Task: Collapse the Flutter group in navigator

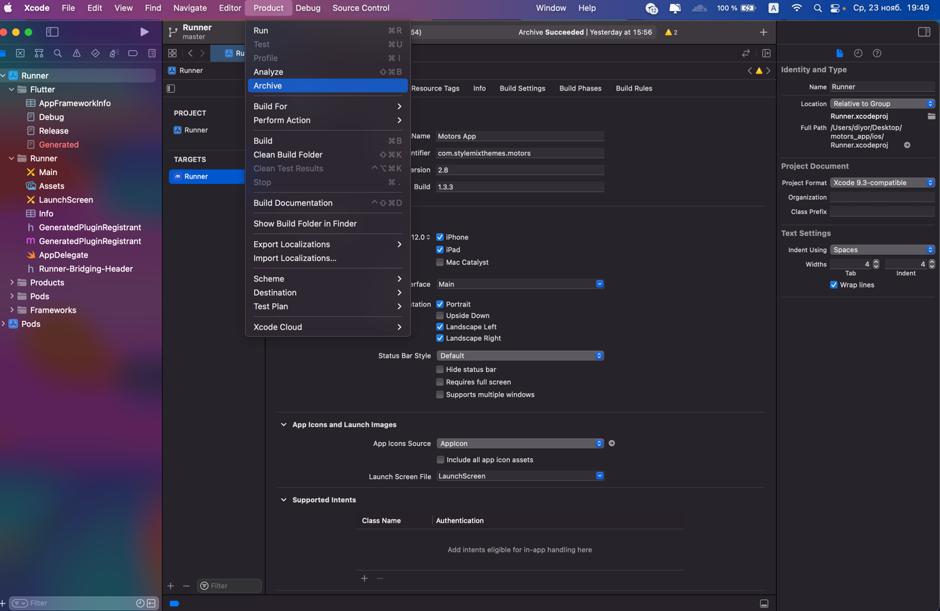Action: tap(12, 89)
